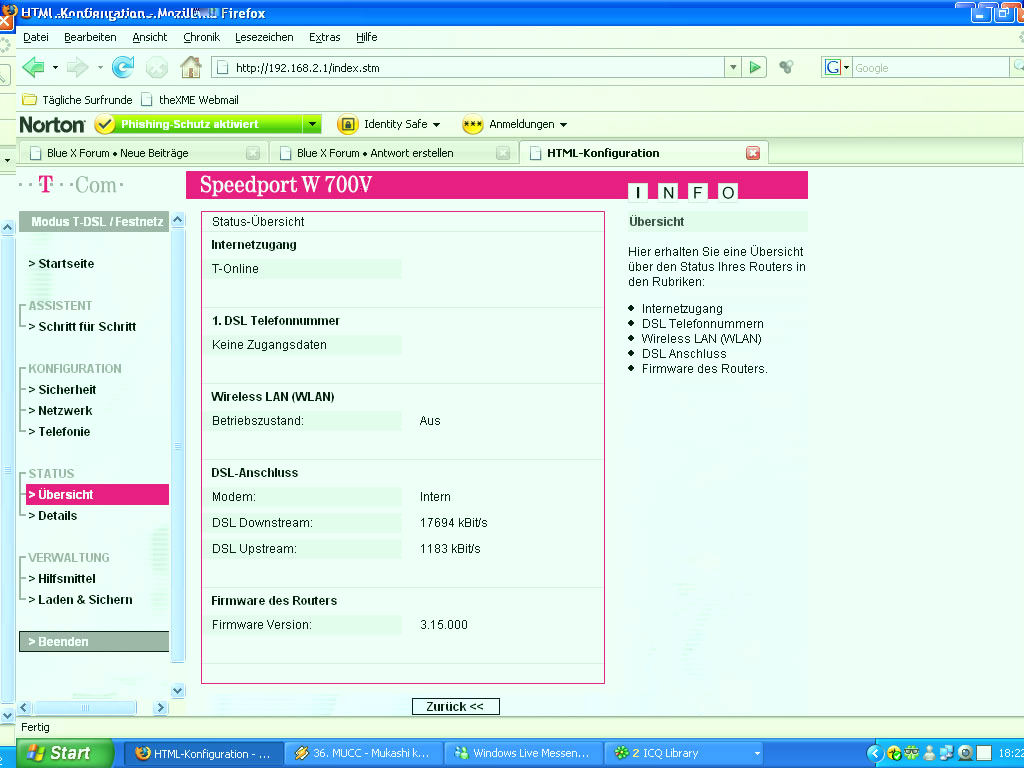Click the Norton logo
Image resolution: width=1024 pixels, height=768 pixels.
(52, 124)
